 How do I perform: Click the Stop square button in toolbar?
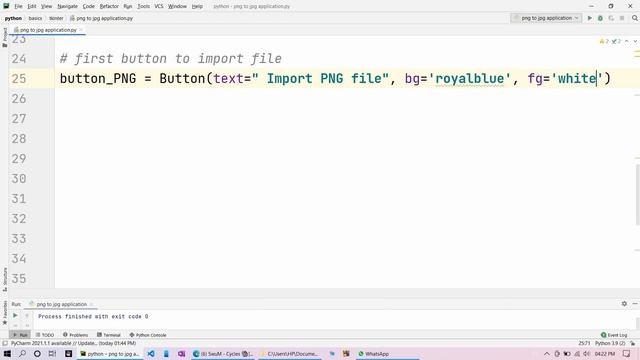[x=622, y=18]
